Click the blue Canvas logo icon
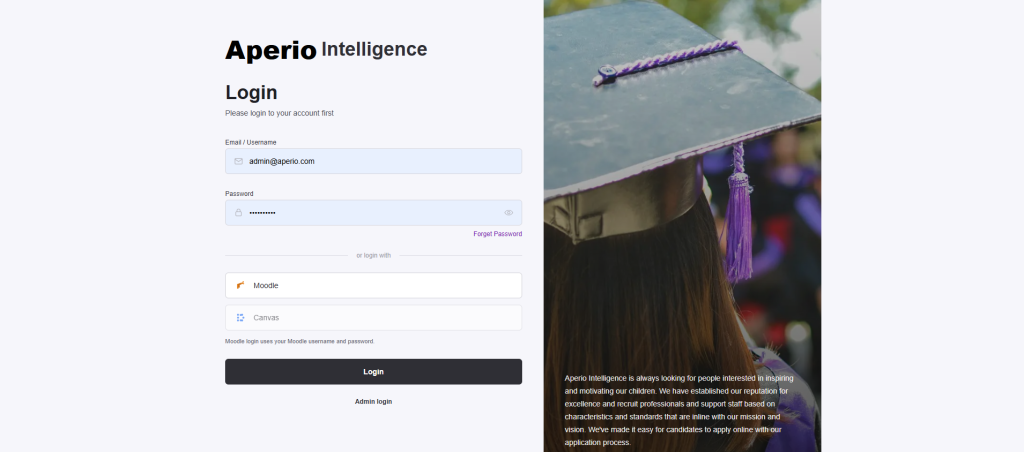The image size is (1024, 452). [x=240, y=317]
